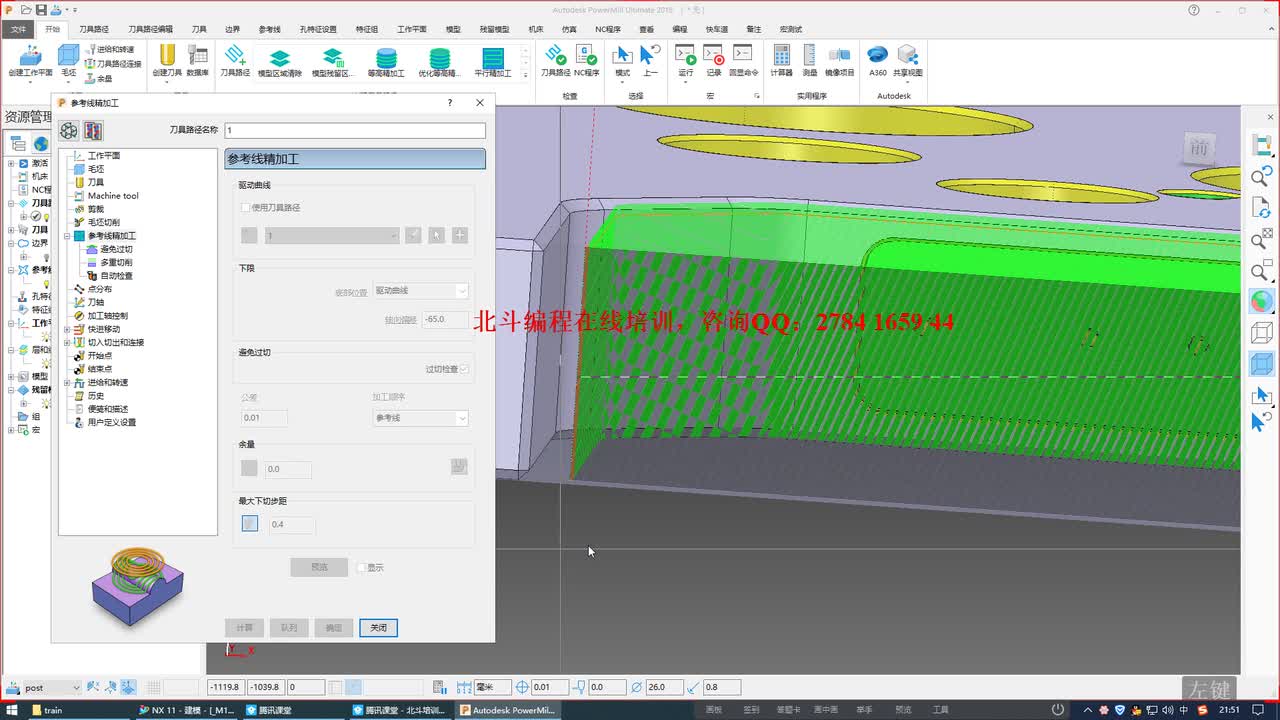
Task: Expand the 切入切出和连接 tree node
Action: coord(67,342)
